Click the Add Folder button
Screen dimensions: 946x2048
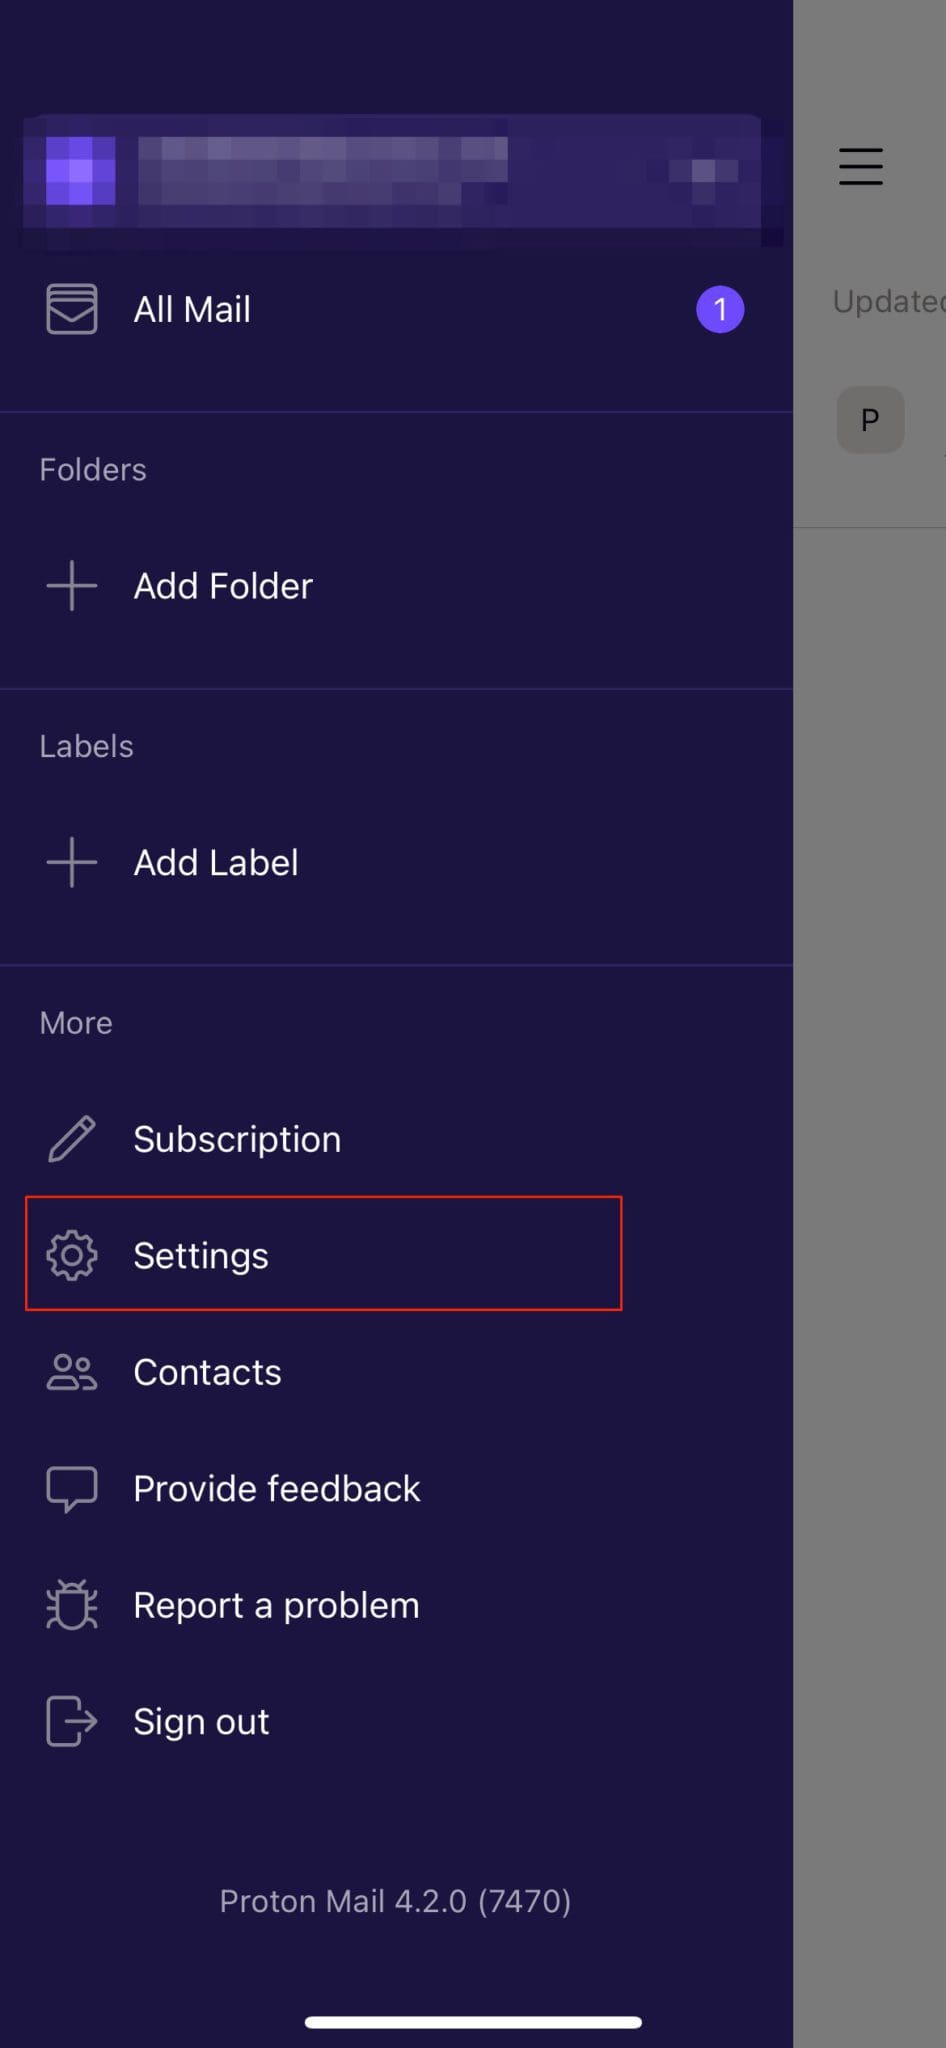click(x=222, y=586)
